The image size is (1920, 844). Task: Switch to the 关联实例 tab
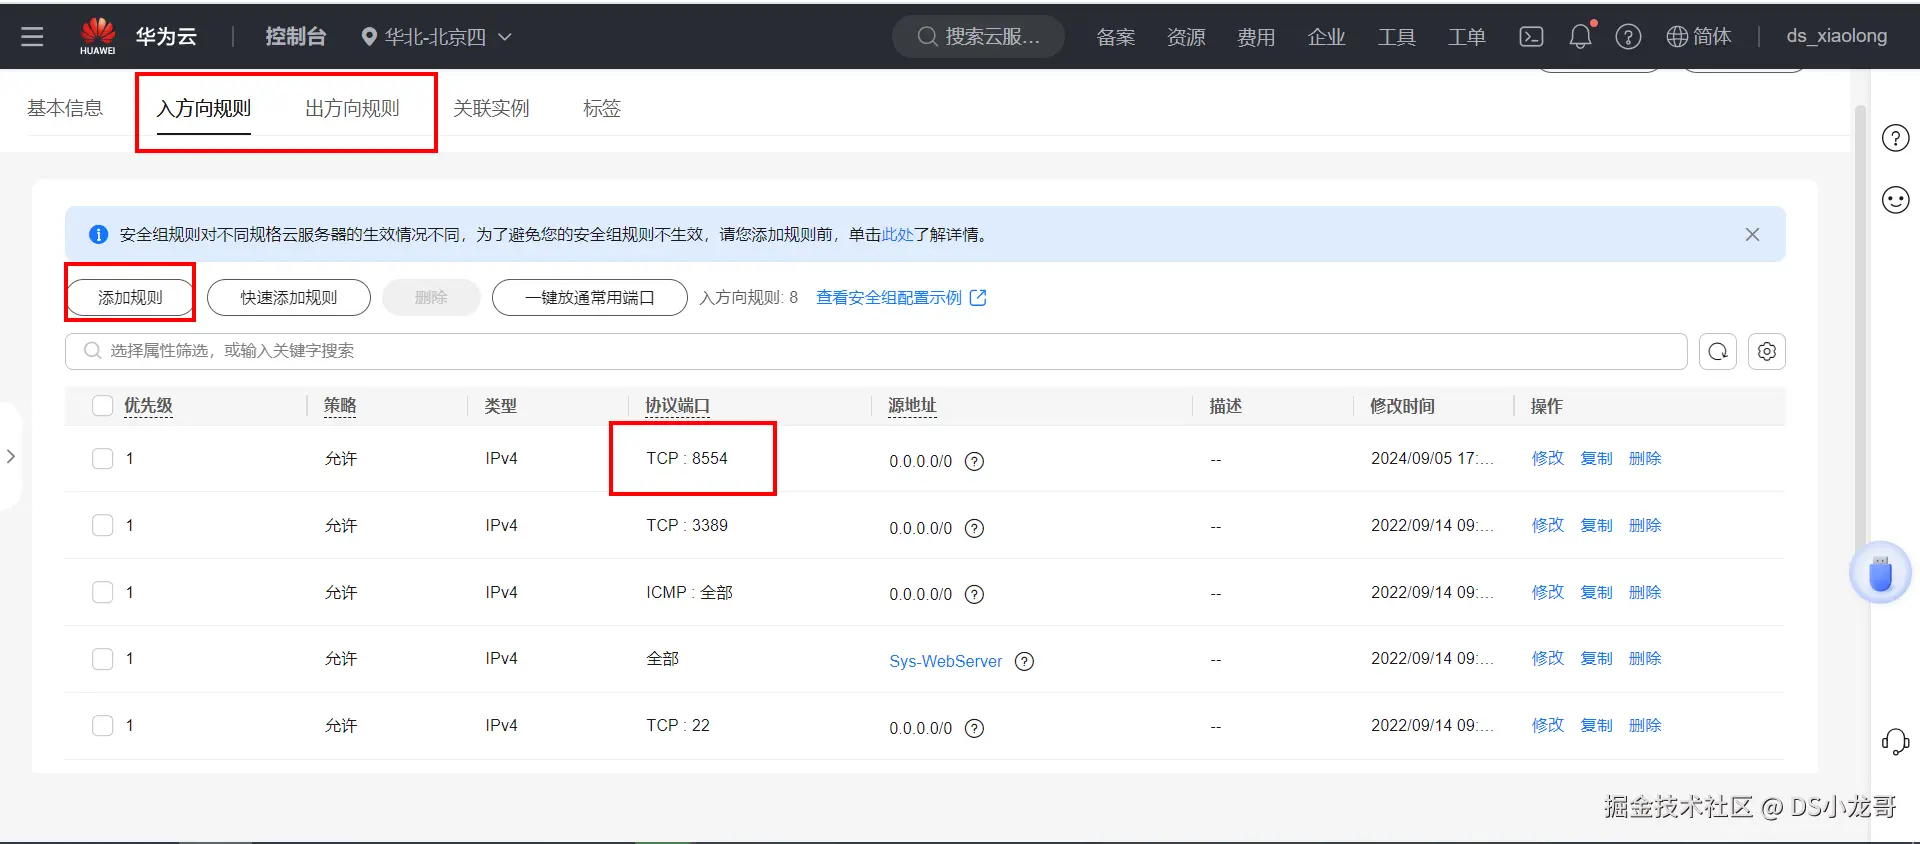pos(491,108)
